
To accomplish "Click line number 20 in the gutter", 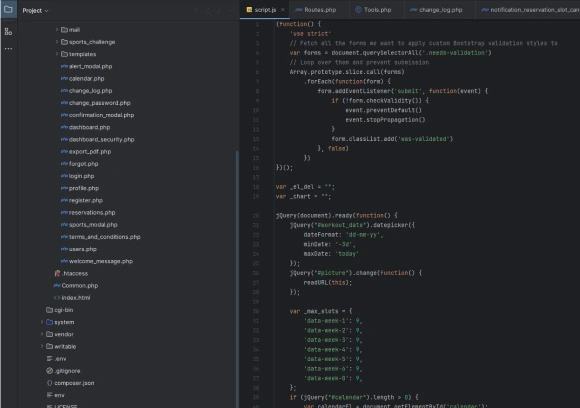I will [256, 216].
